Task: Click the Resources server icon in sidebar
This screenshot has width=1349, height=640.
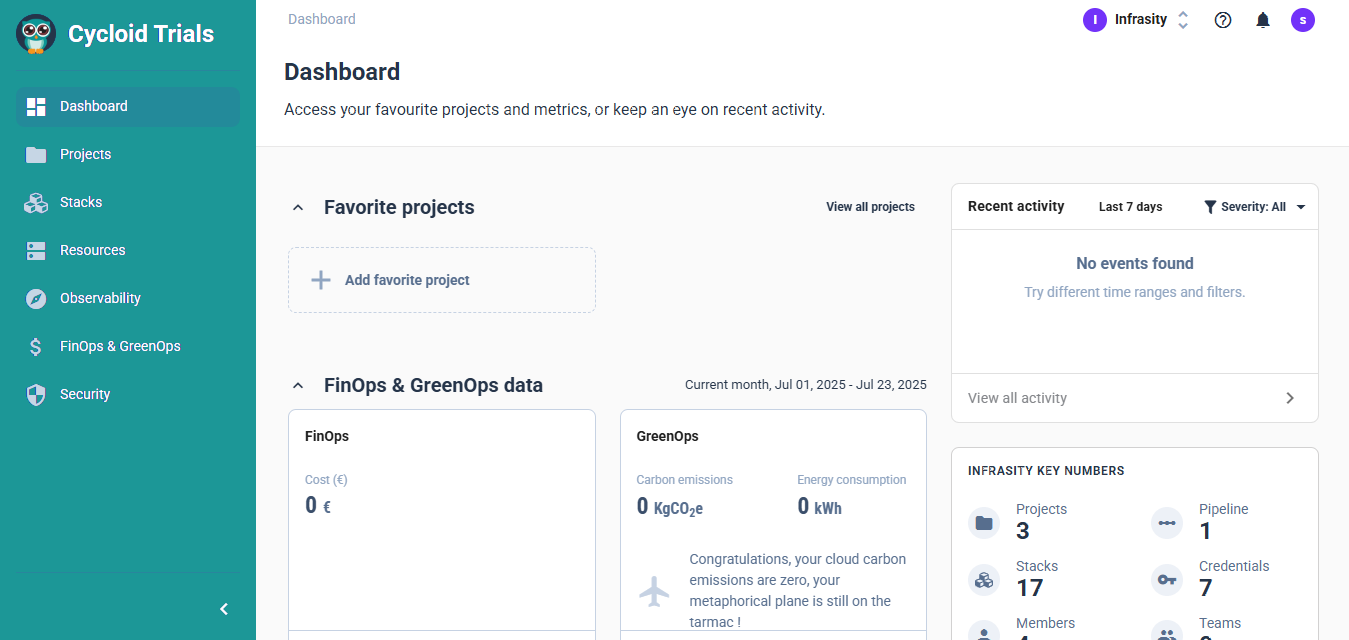Action: [36, 250]
